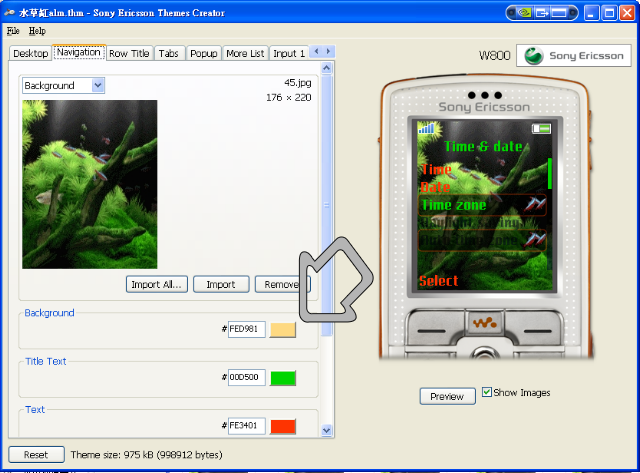Open the Tabs tab
Viewport: 640px width, 473px height.
click(169, 53)
